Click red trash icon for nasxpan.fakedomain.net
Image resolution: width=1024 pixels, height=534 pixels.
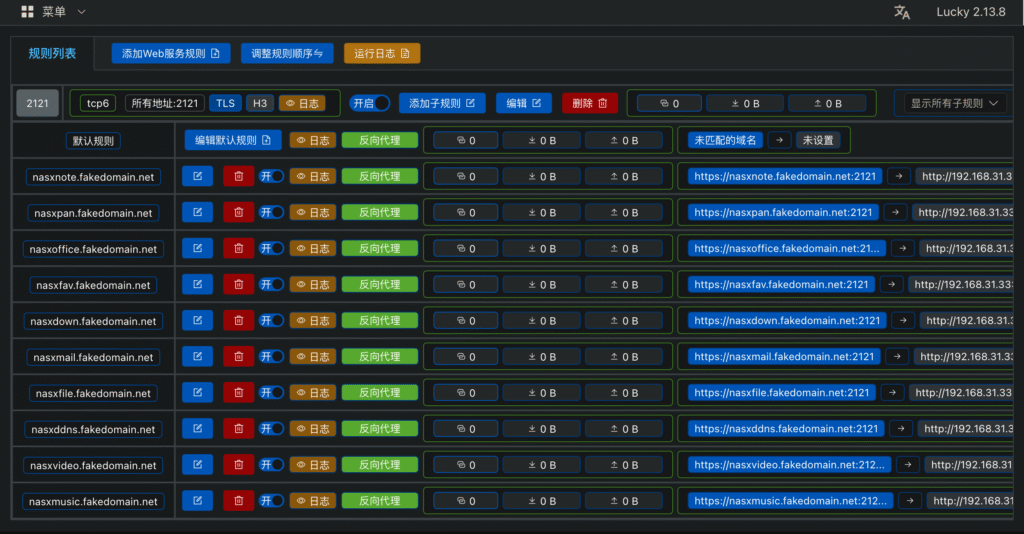[x=238, y=212]
